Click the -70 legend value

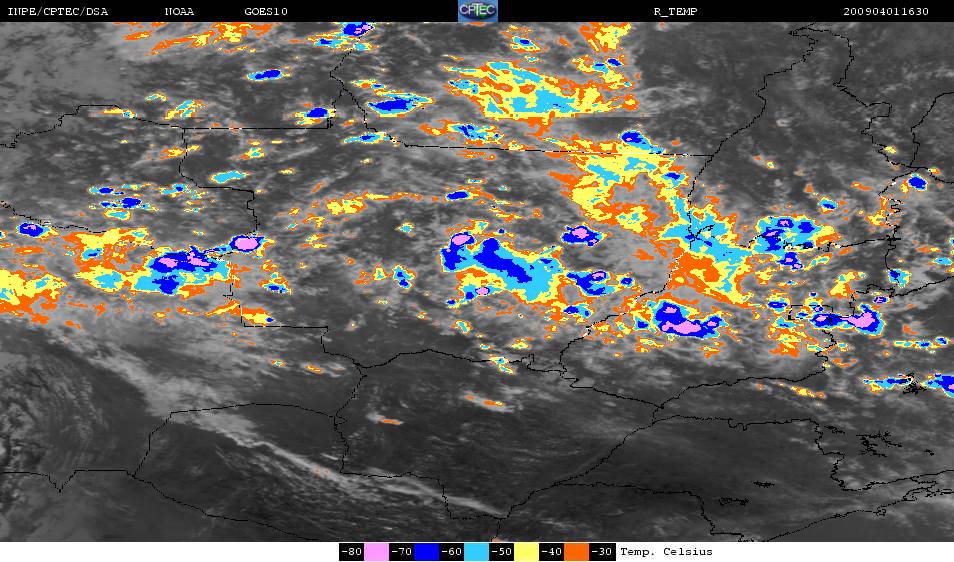pos(402,552)
